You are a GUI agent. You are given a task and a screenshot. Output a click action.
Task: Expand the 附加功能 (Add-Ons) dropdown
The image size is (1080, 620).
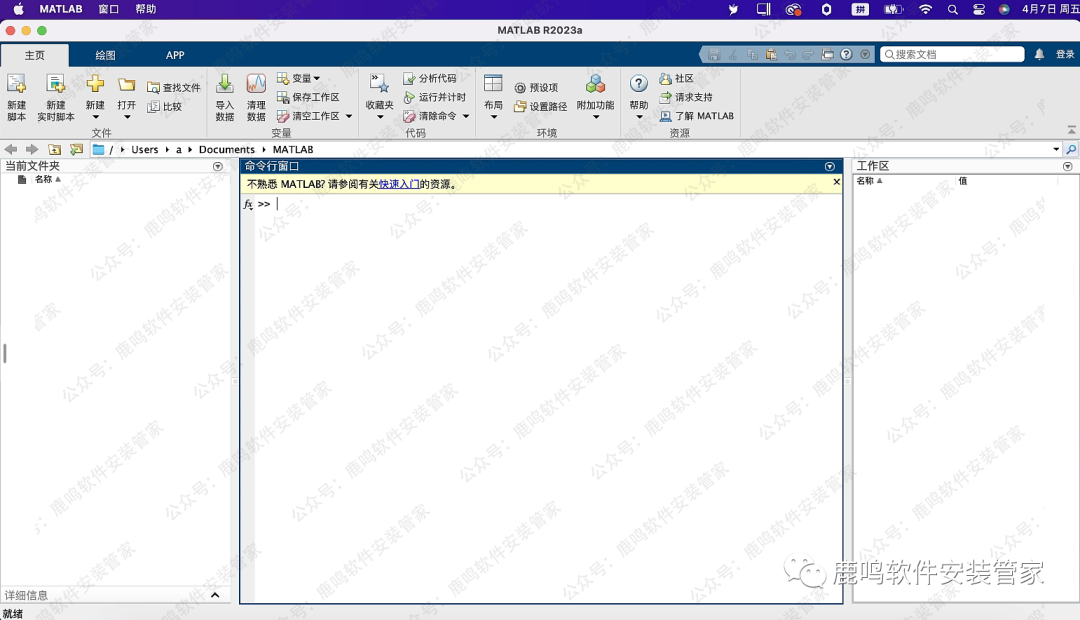click(x=596, y=117)
